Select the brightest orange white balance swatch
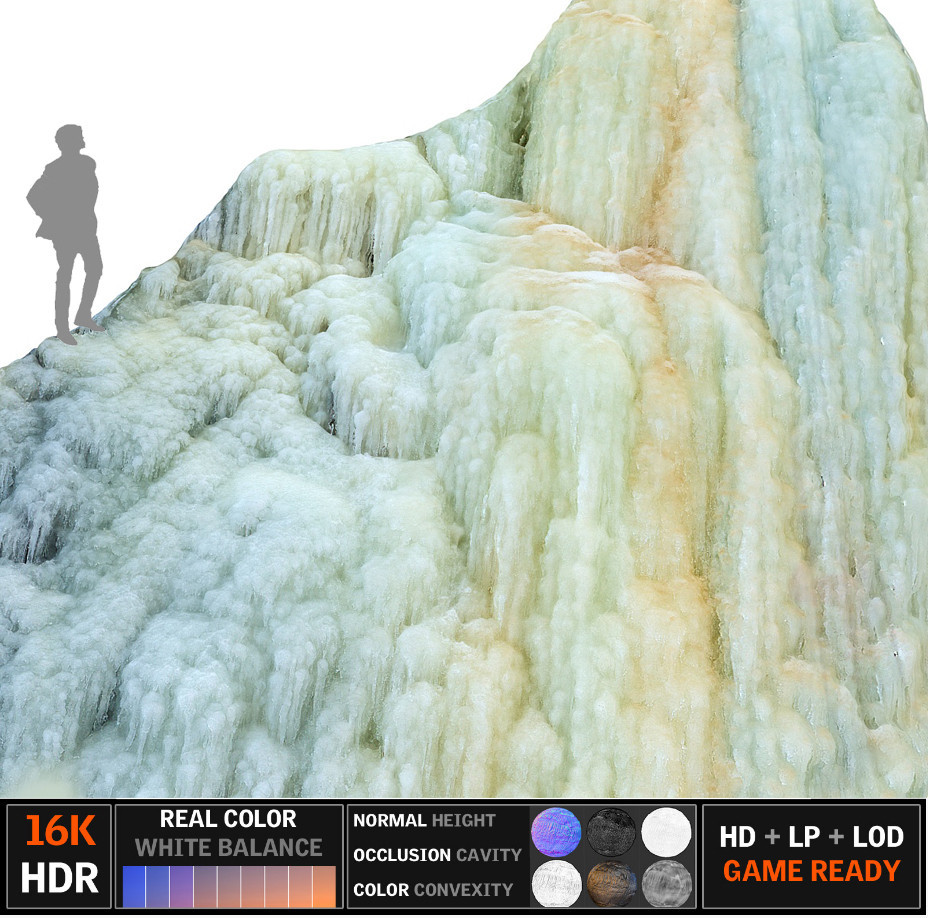The width and height of the screenshot is (928, 918). tap(324, 886)
